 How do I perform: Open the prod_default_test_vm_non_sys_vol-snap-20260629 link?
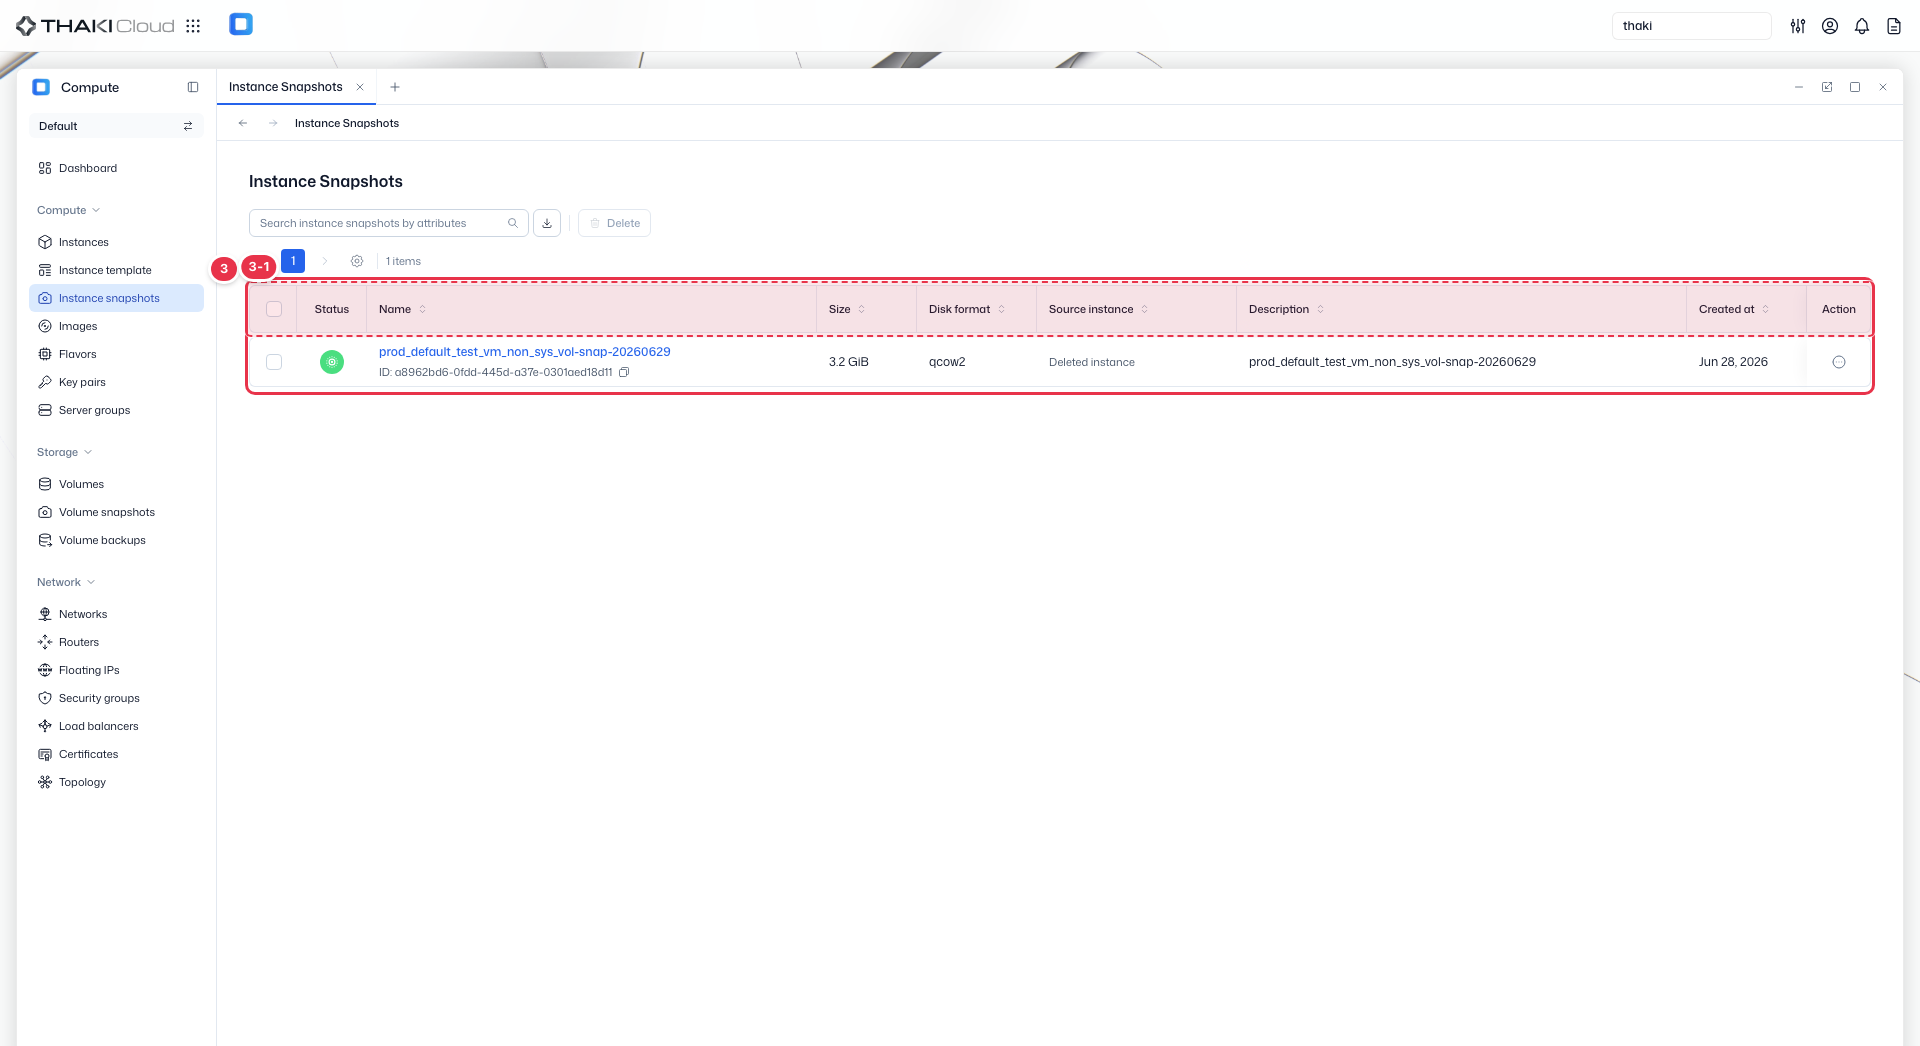(525, 352)
